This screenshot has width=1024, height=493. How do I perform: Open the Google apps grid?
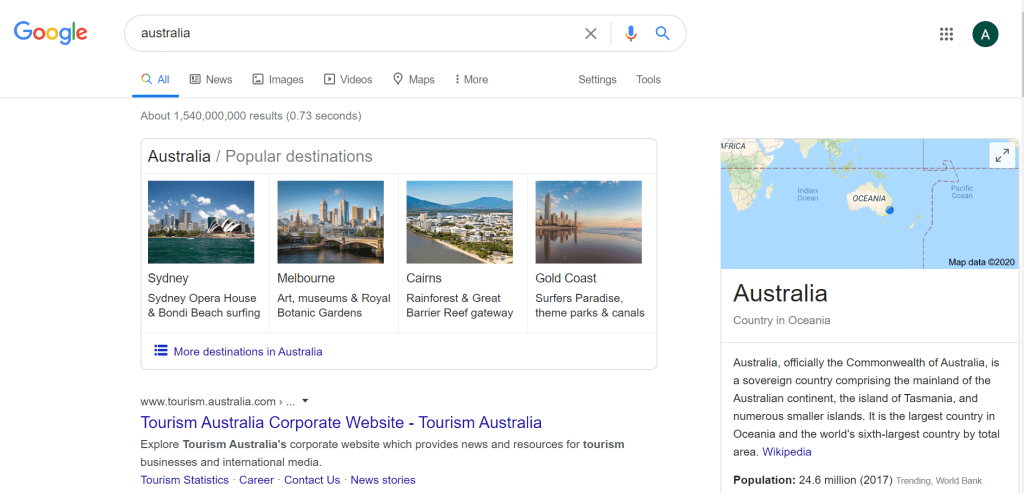coord(946,34)
